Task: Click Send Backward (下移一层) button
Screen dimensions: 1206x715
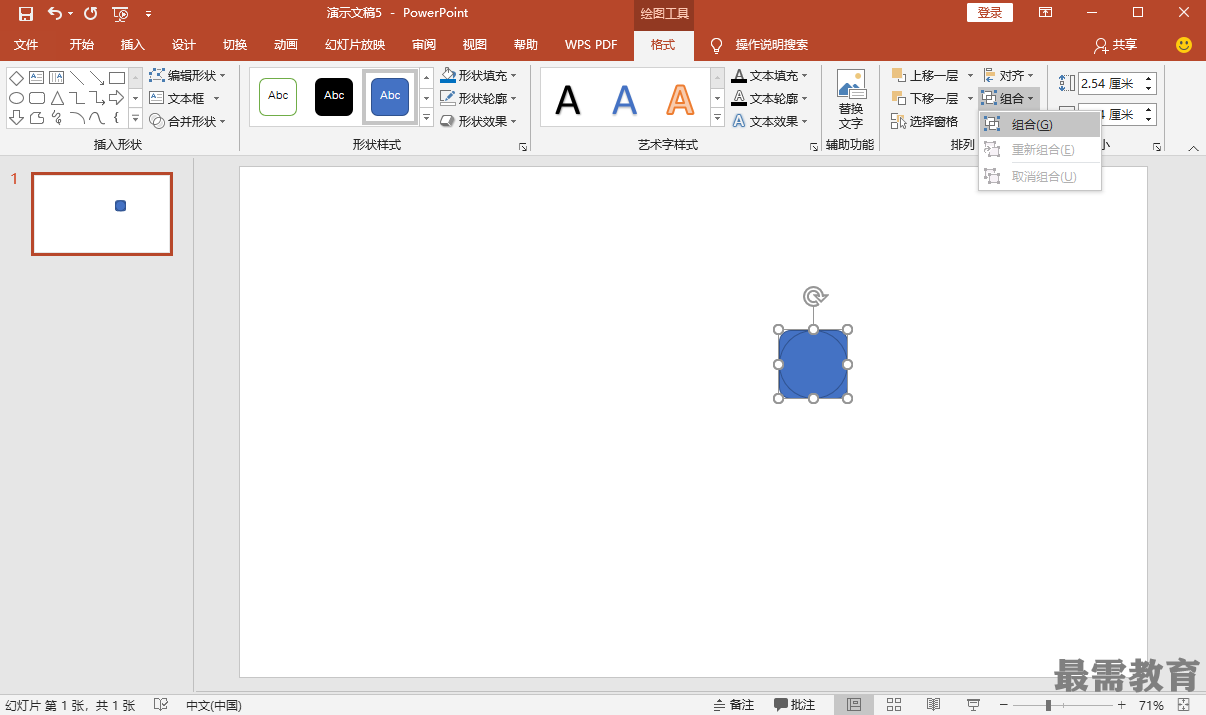Action: coord(925,98)
